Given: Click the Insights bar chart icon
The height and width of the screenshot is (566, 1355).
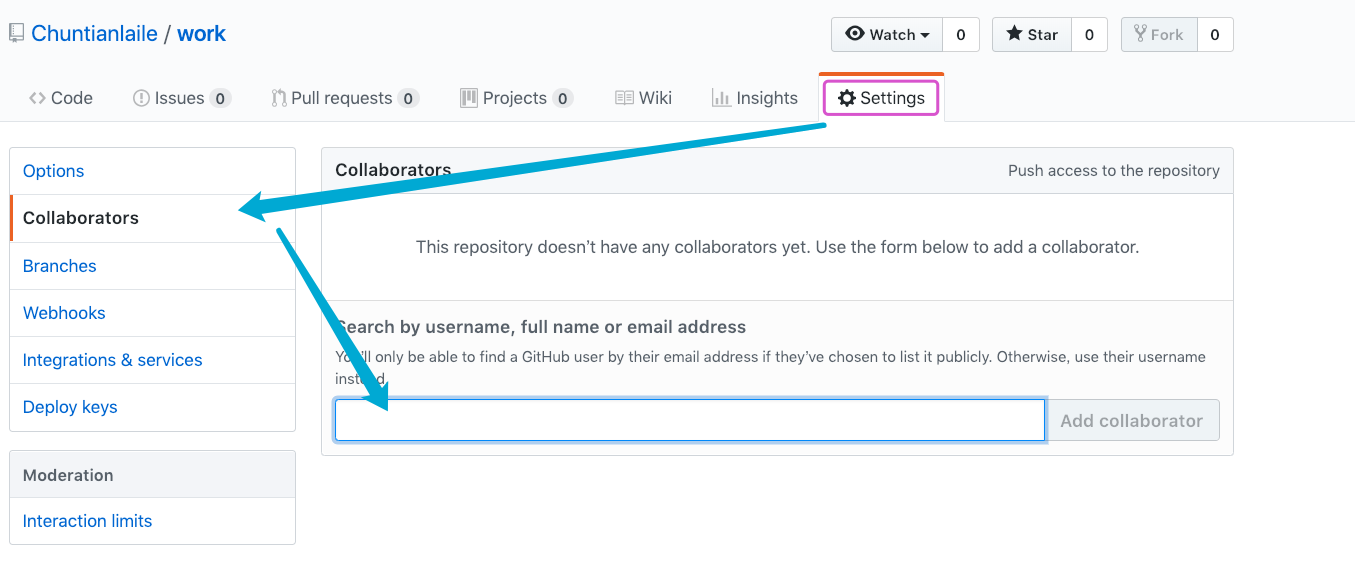Looking at the screenshot, I should [x=721, y=98].
